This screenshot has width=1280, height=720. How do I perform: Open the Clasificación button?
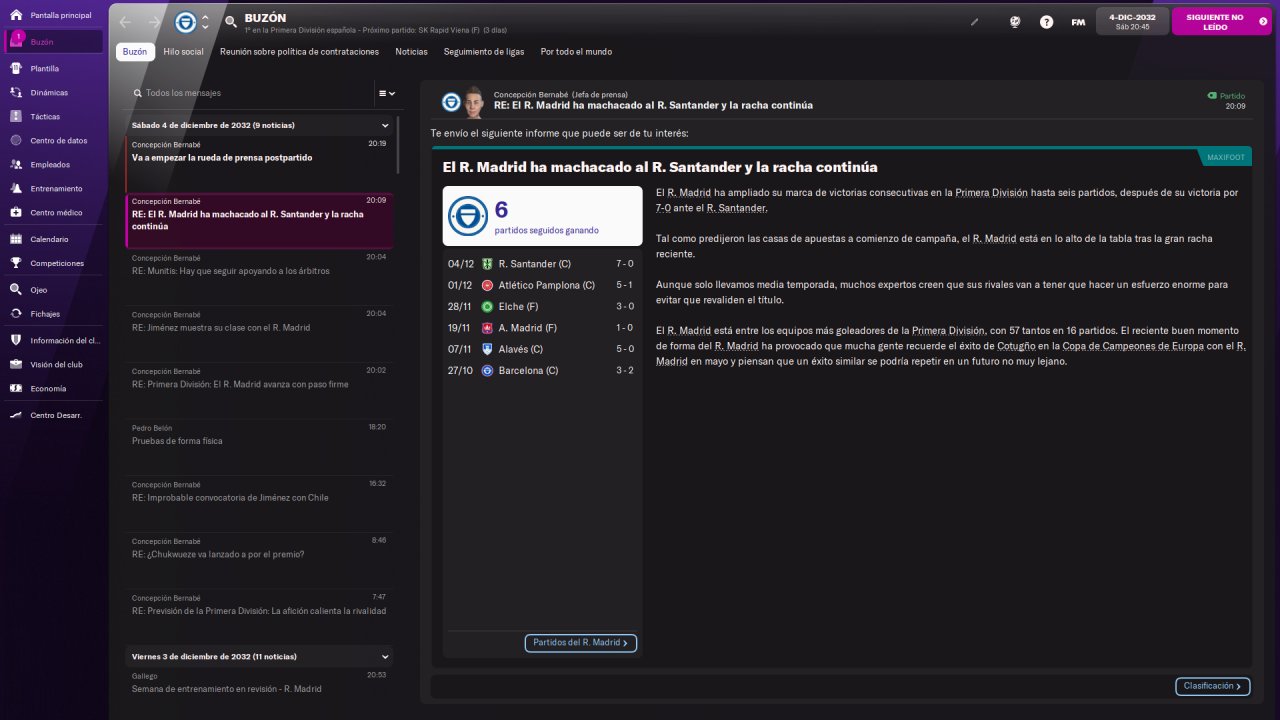tap(1212, 686)
